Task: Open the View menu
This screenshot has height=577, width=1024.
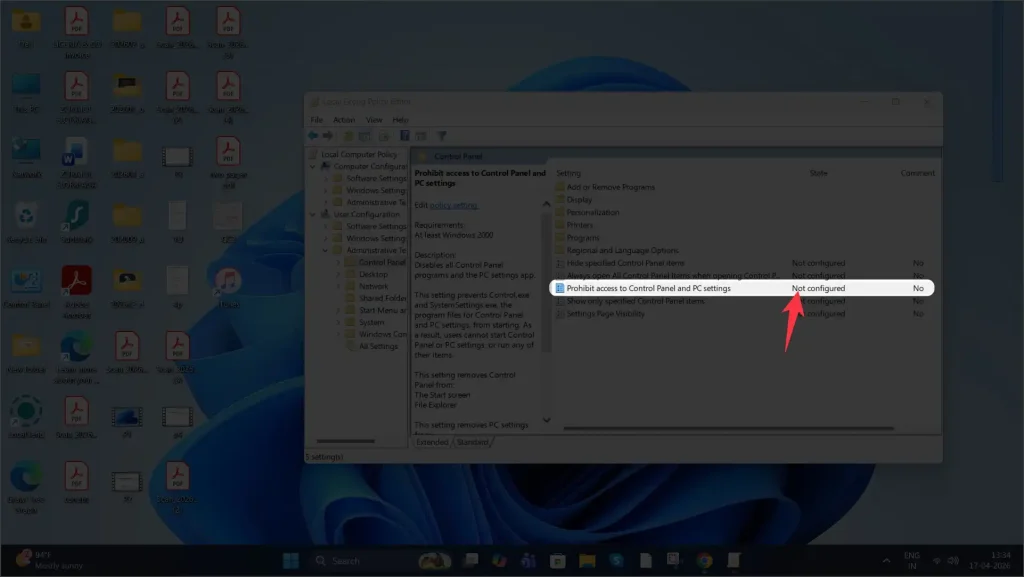Action: coord(374,119)
